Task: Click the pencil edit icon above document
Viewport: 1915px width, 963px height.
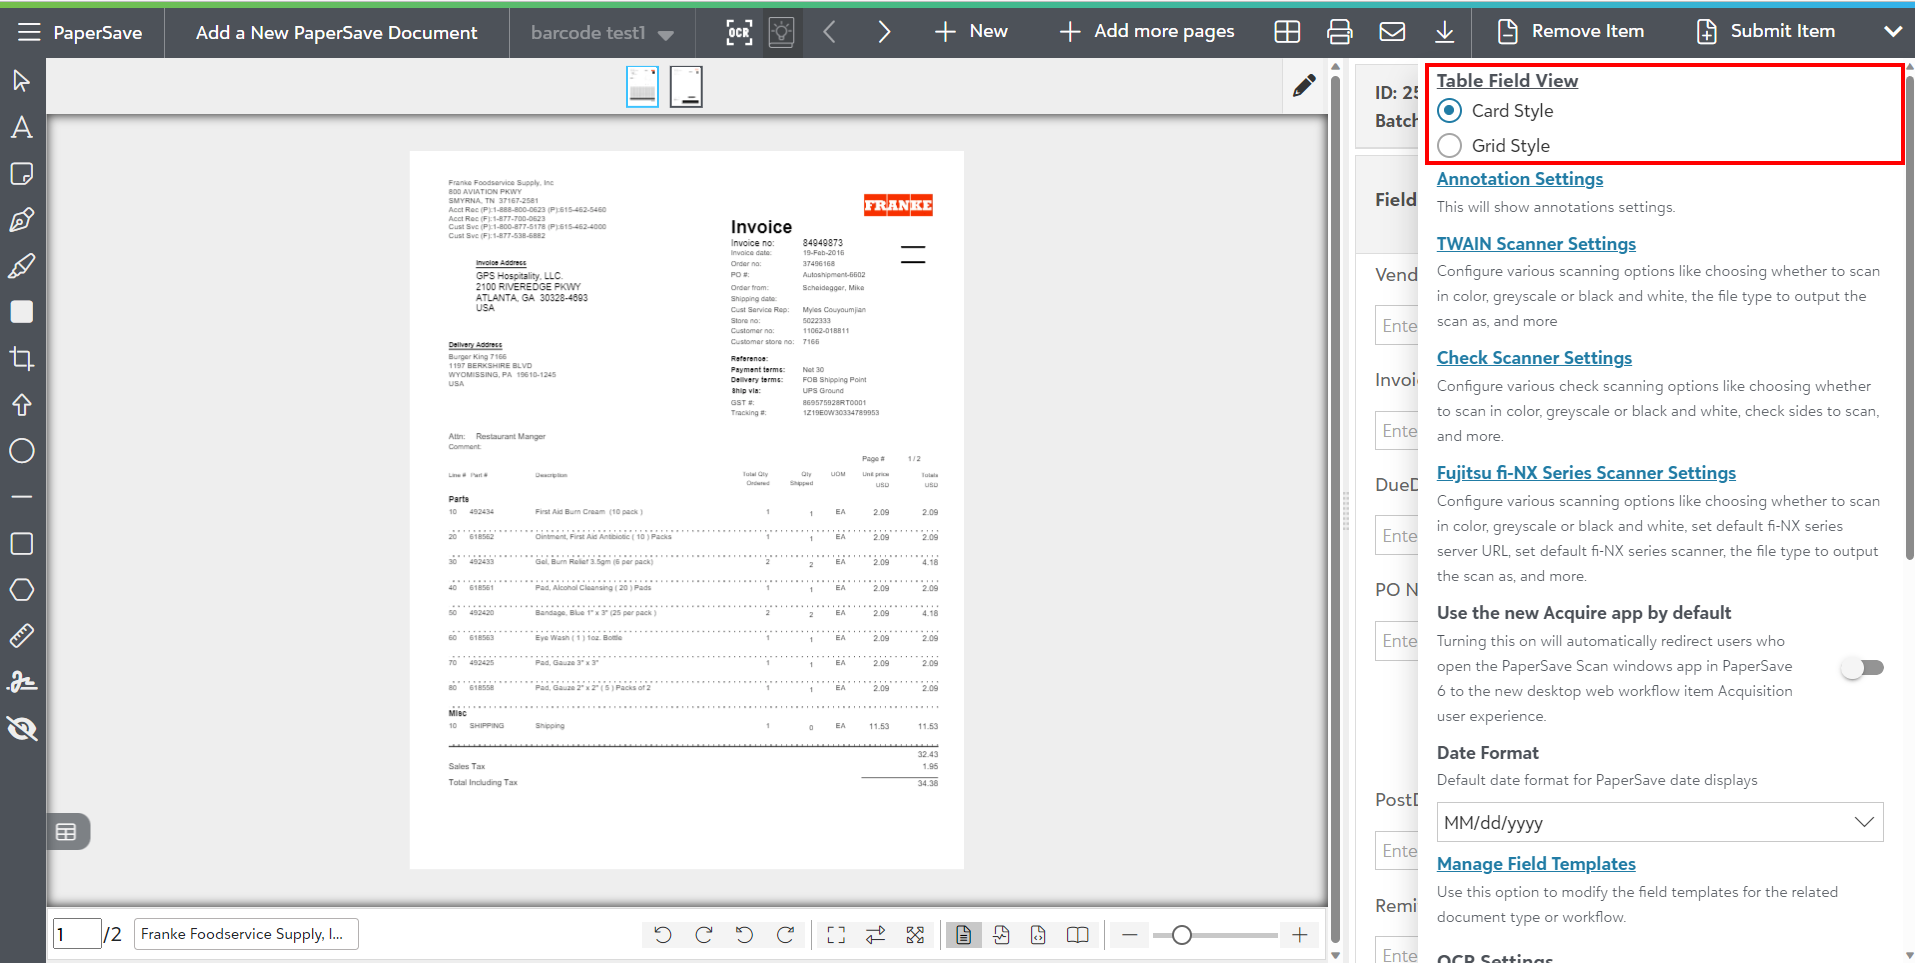Action: pyautogui.click(x=1303, y=86)
